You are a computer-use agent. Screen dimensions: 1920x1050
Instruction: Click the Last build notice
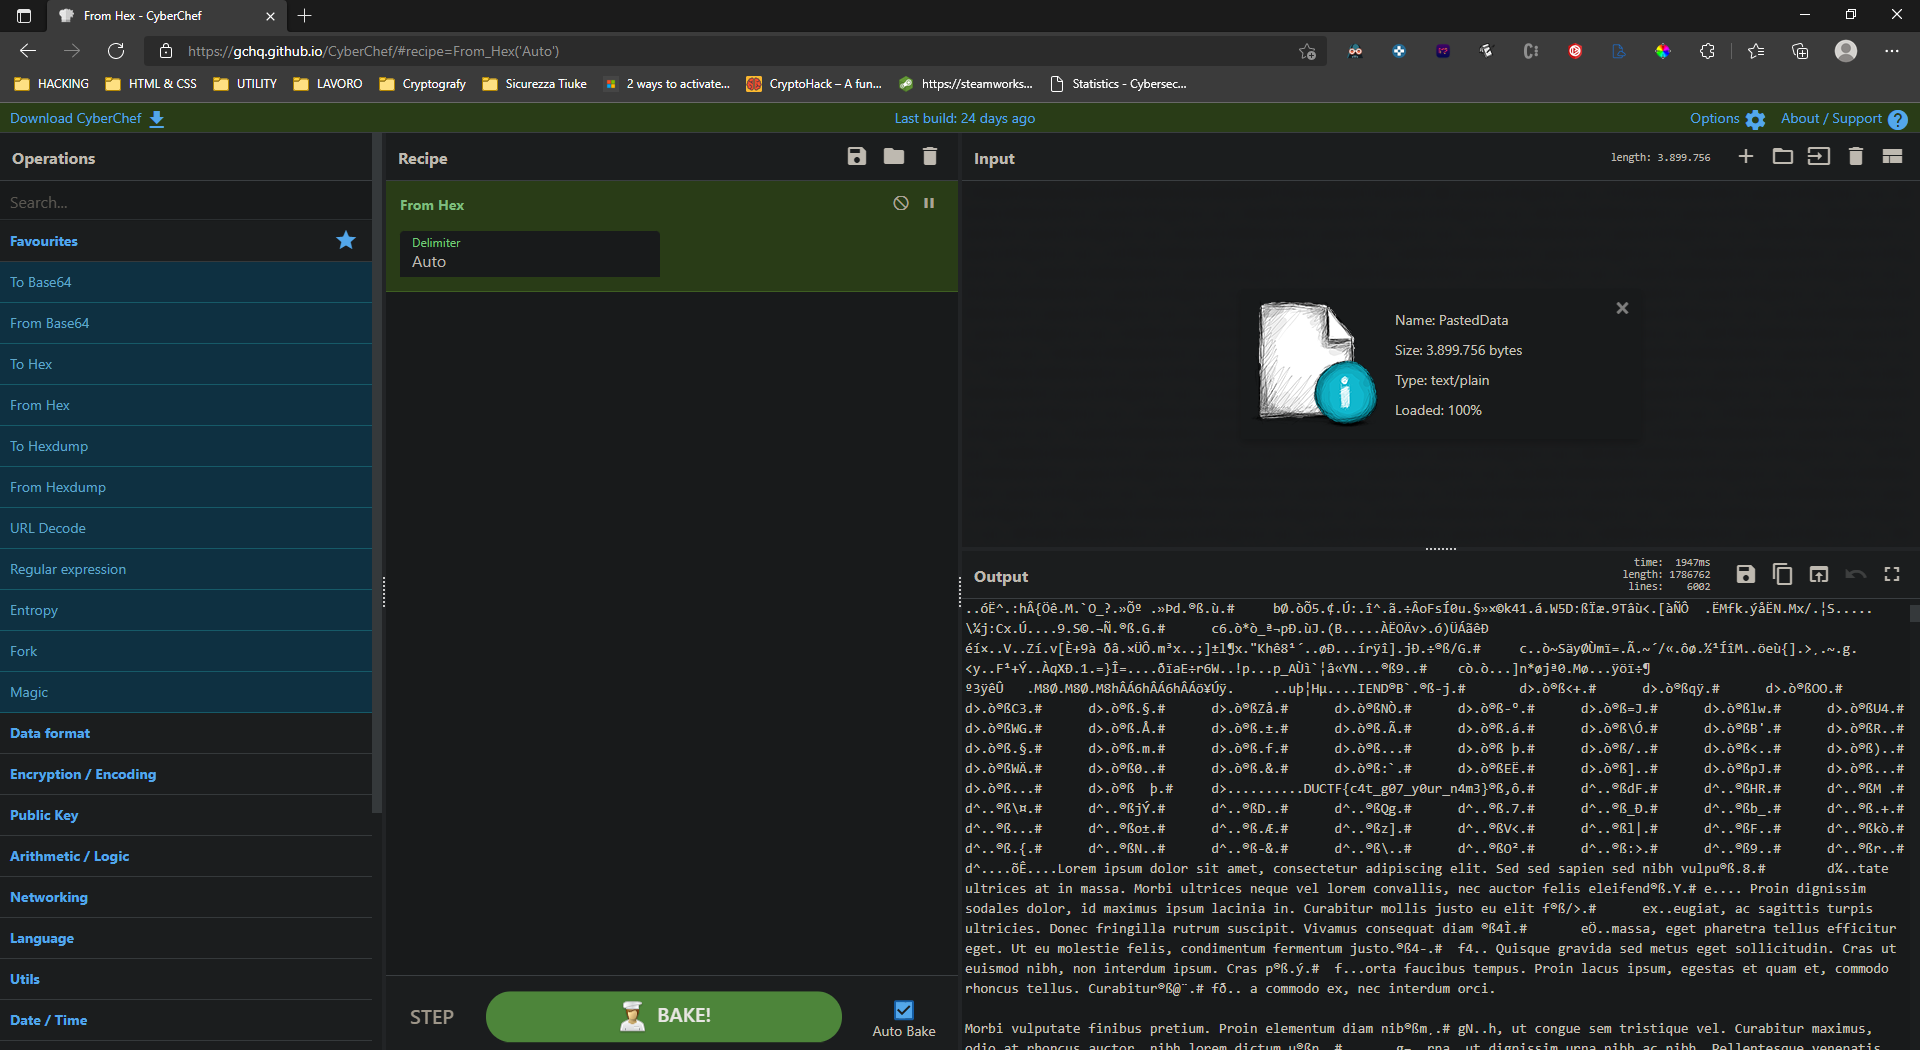(964, 118)
